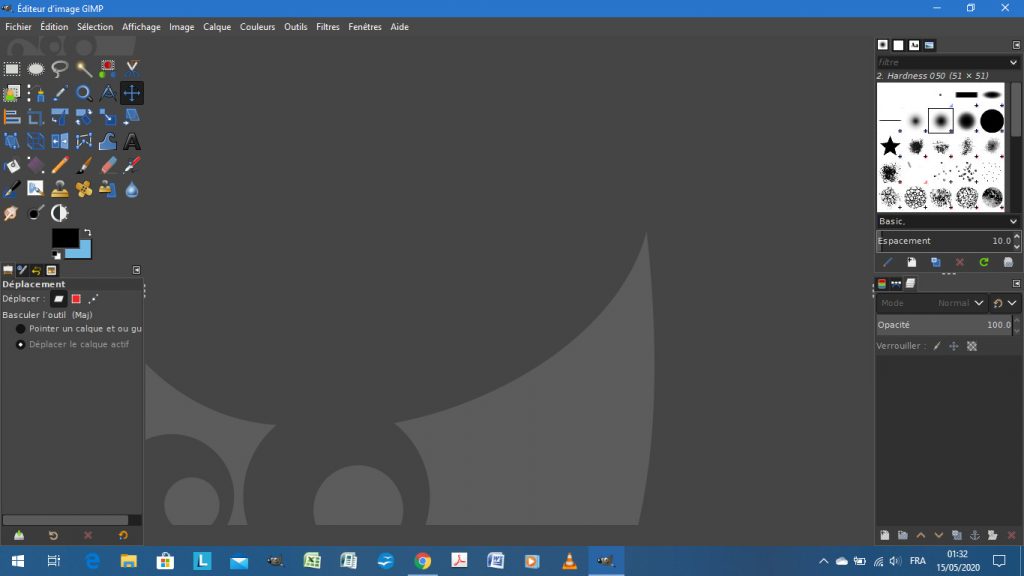Launch Google Chrome from the taskbar

421,561
